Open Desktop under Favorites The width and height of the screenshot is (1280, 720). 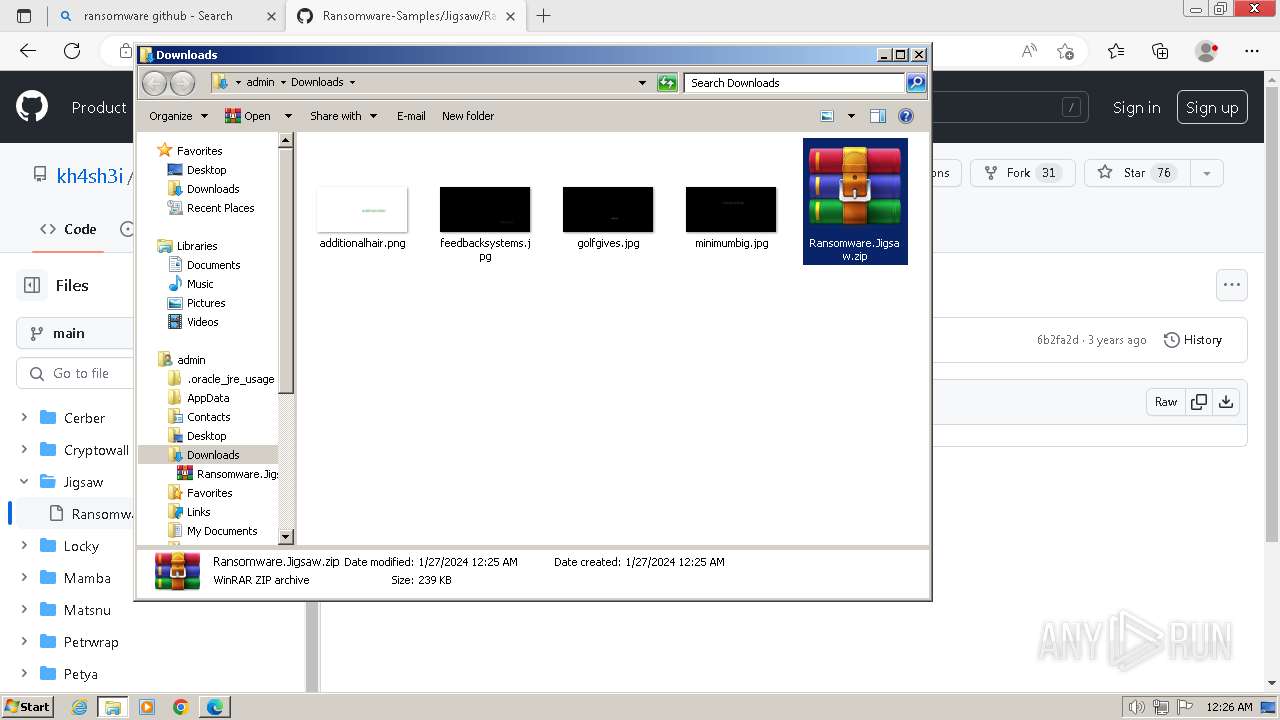tap(206, 170)
